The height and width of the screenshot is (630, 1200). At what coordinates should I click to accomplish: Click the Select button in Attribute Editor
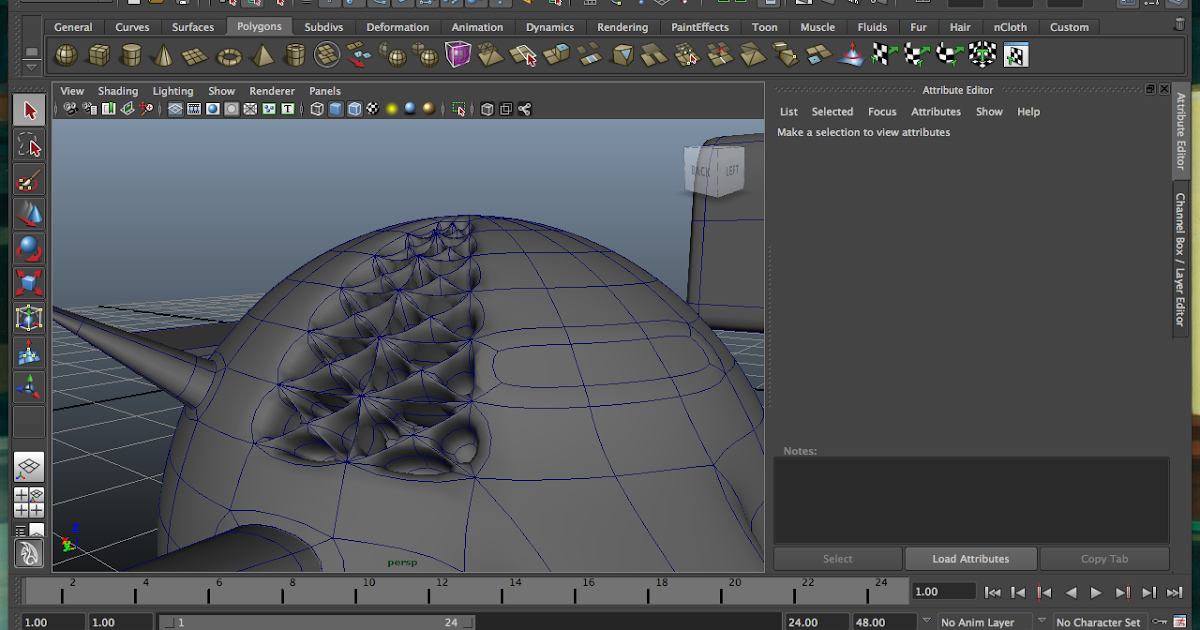(838, 559)
